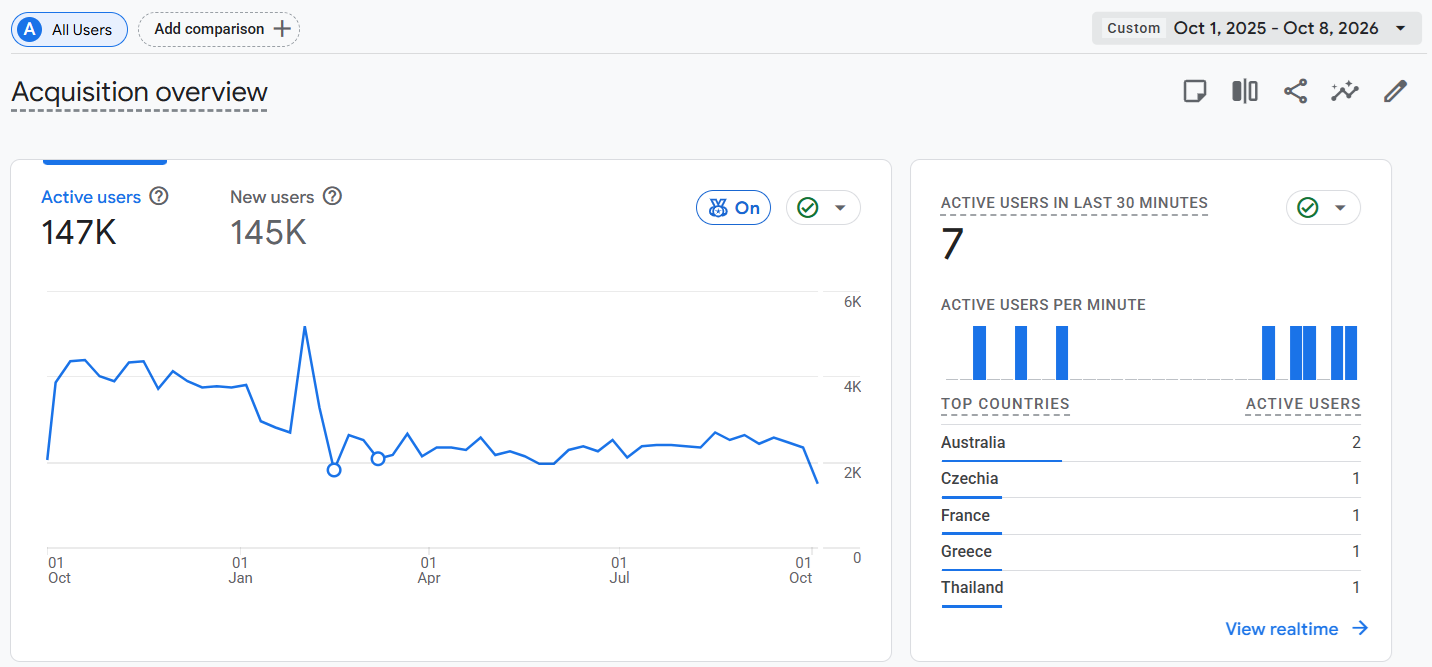Screen dimensions: 1432x667
Task: Click the Greece country row
Action: pos(1151,552)
